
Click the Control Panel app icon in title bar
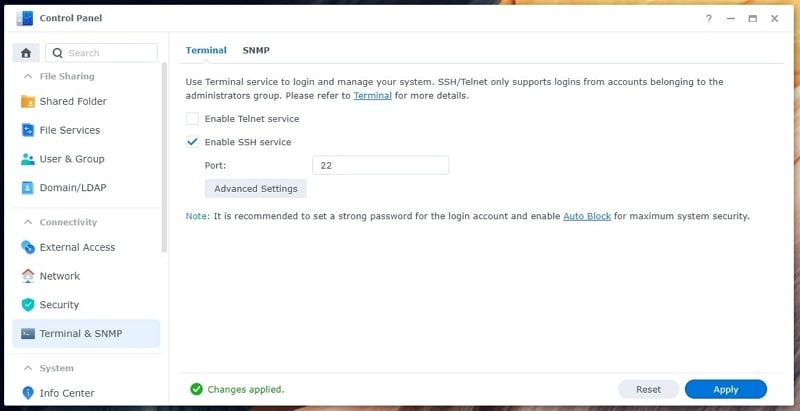[24, 18]
